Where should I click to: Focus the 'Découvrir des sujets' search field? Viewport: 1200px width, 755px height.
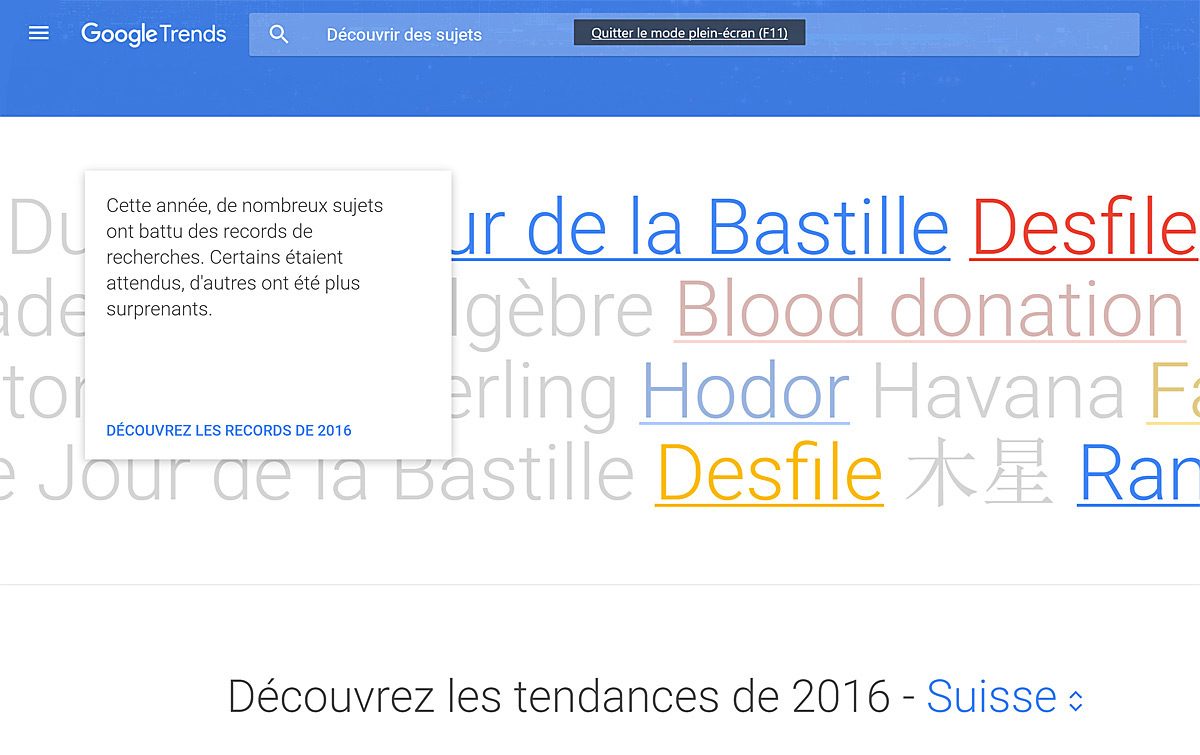coord(694,34)
